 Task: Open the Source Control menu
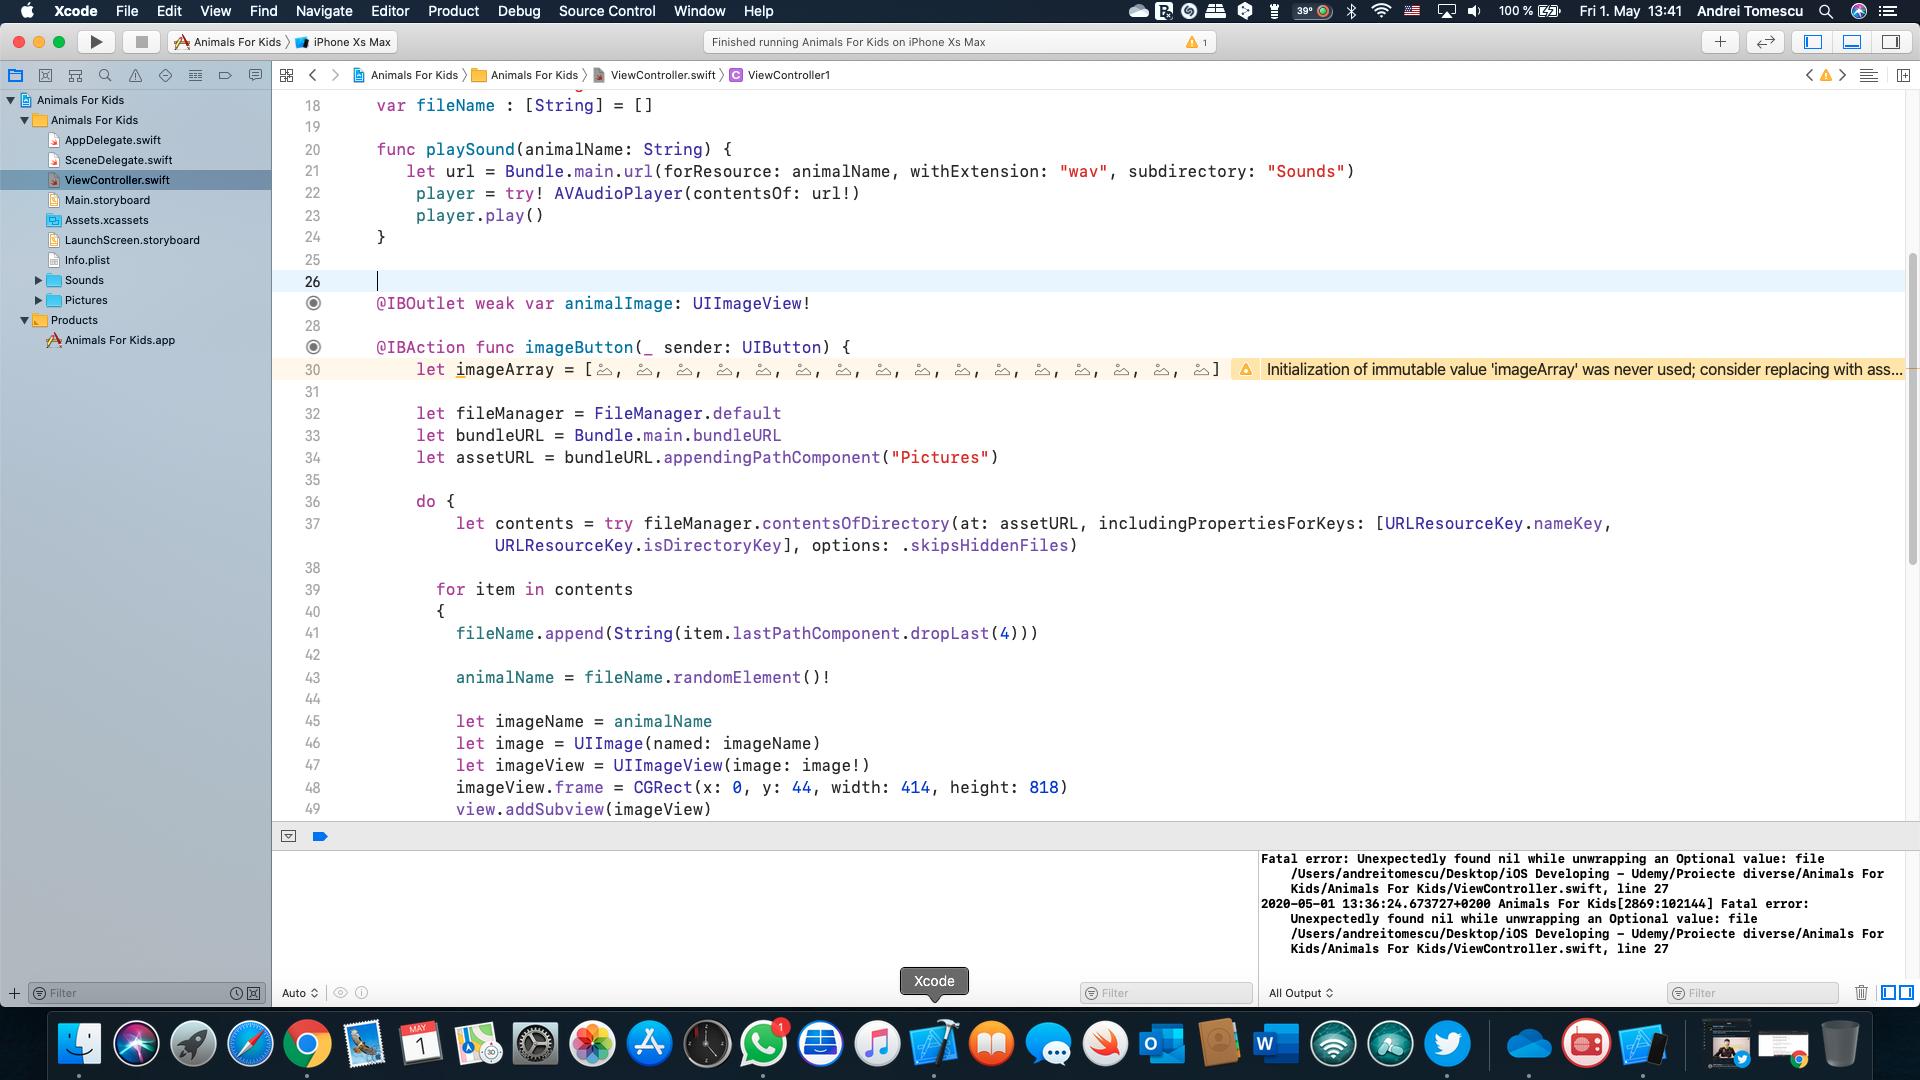(606, 11)
